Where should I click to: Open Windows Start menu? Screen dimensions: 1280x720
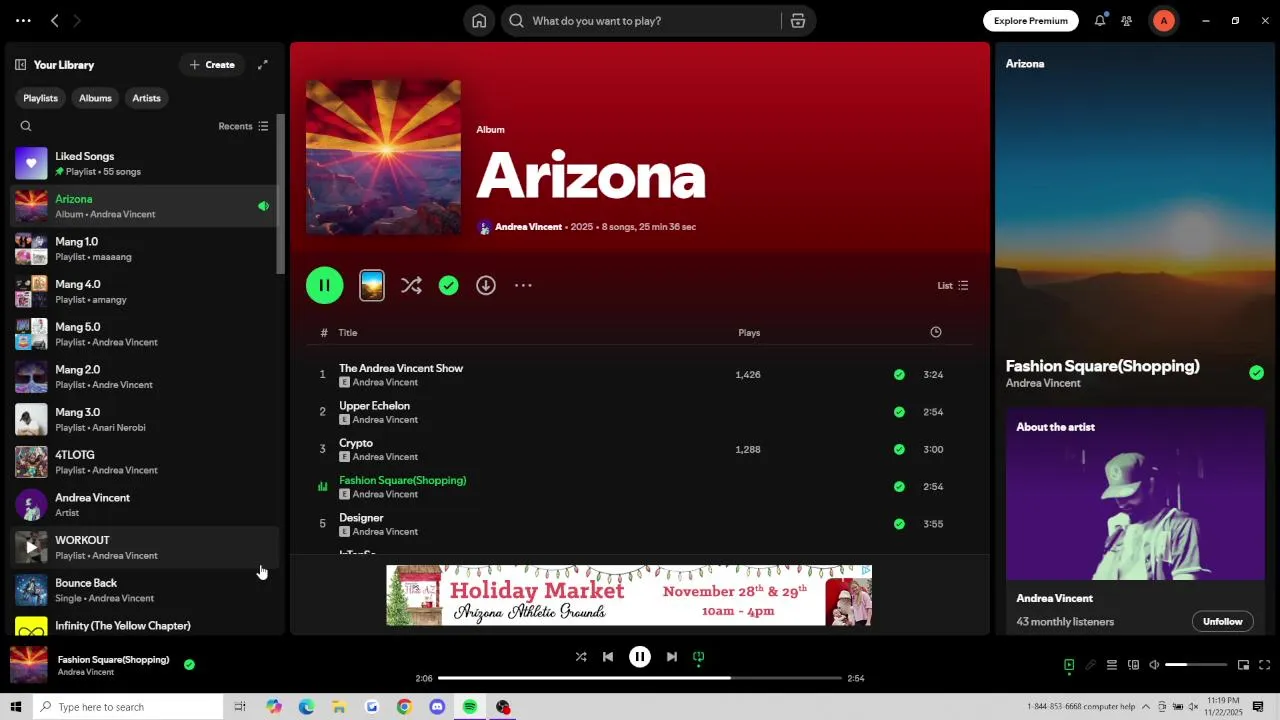[x=15, y=707]
